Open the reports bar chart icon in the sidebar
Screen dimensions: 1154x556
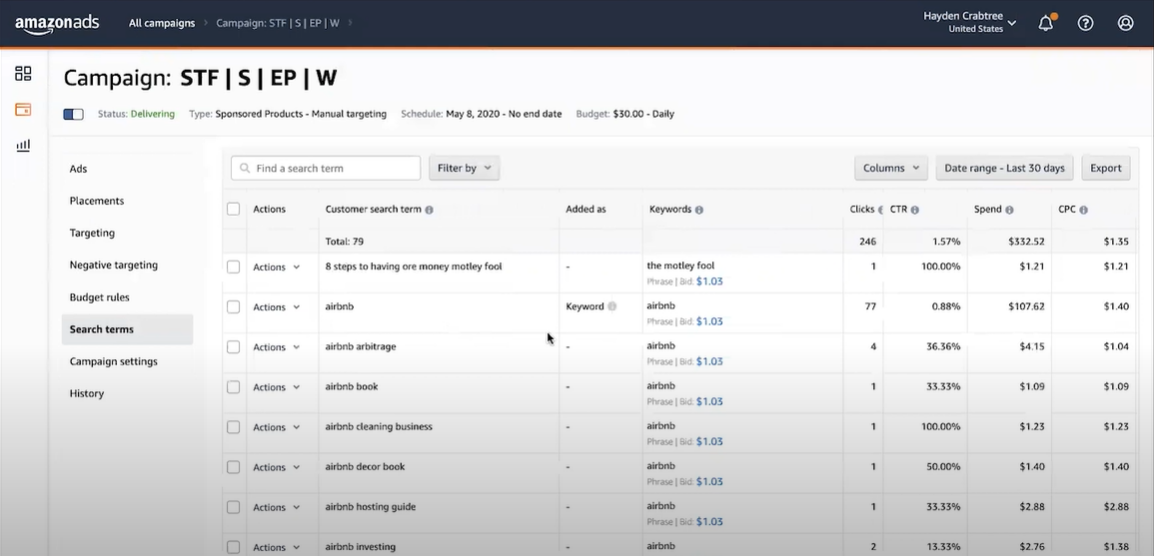tap(24, 145)
